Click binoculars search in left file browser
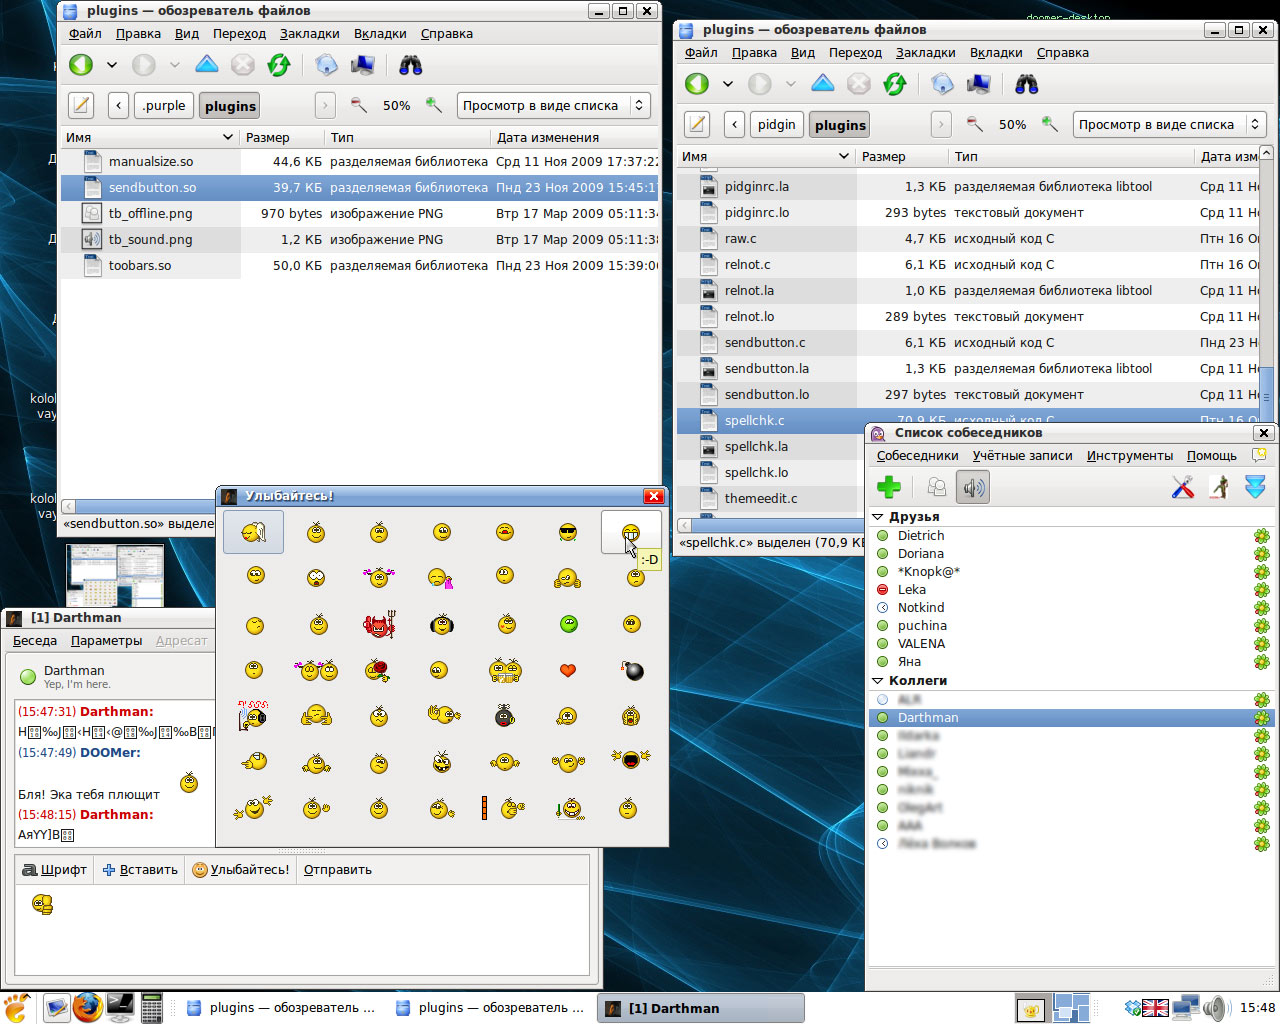Viewport: 1280px width, 1024px height. [x=411, y=65]
